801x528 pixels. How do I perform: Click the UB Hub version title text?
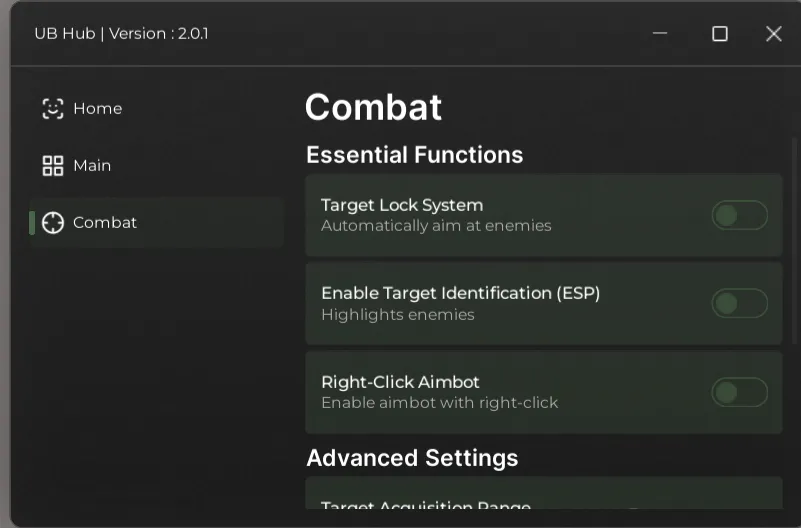[121, 34]
